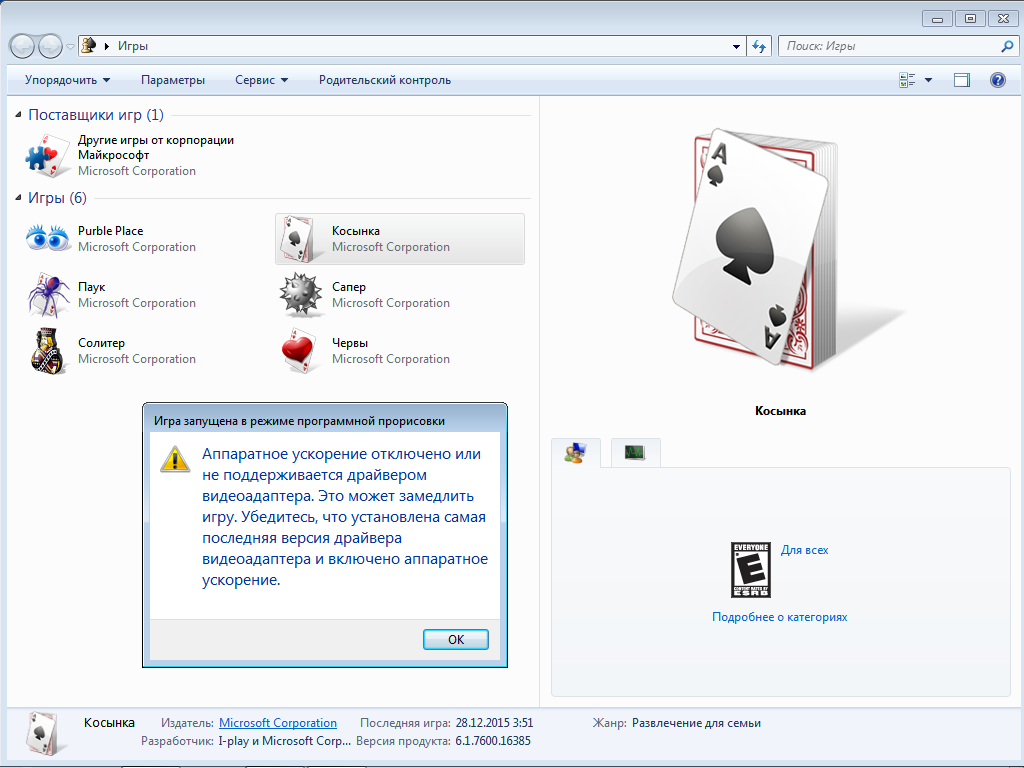Click the Purble Place name label
The width and height of the screenshot is (1024, 768).
(x=110, y=231)
